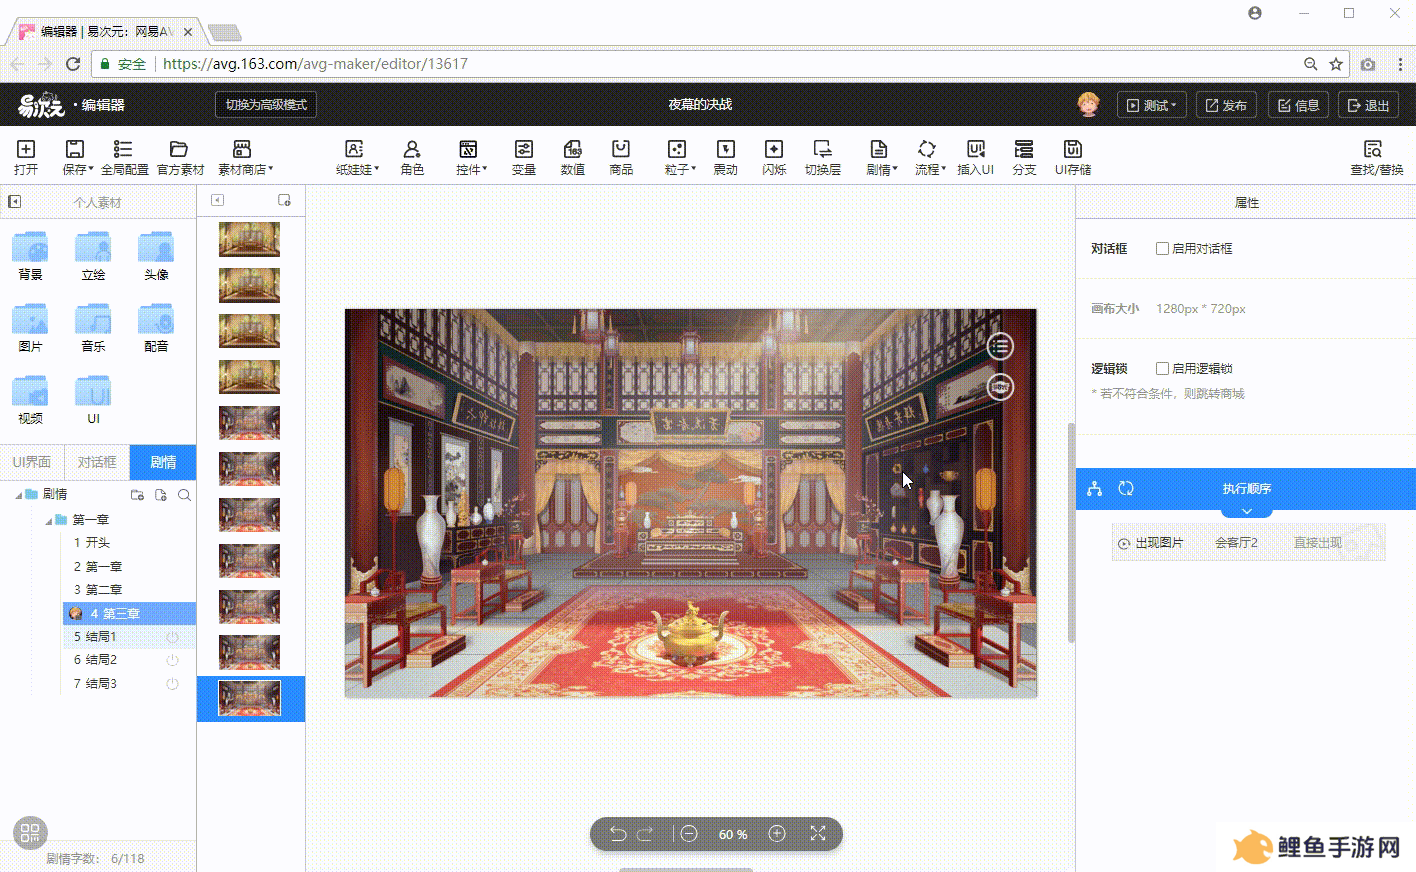
Task: Expand the 执行顺序 chevron handle
Action: [1246, 511]
